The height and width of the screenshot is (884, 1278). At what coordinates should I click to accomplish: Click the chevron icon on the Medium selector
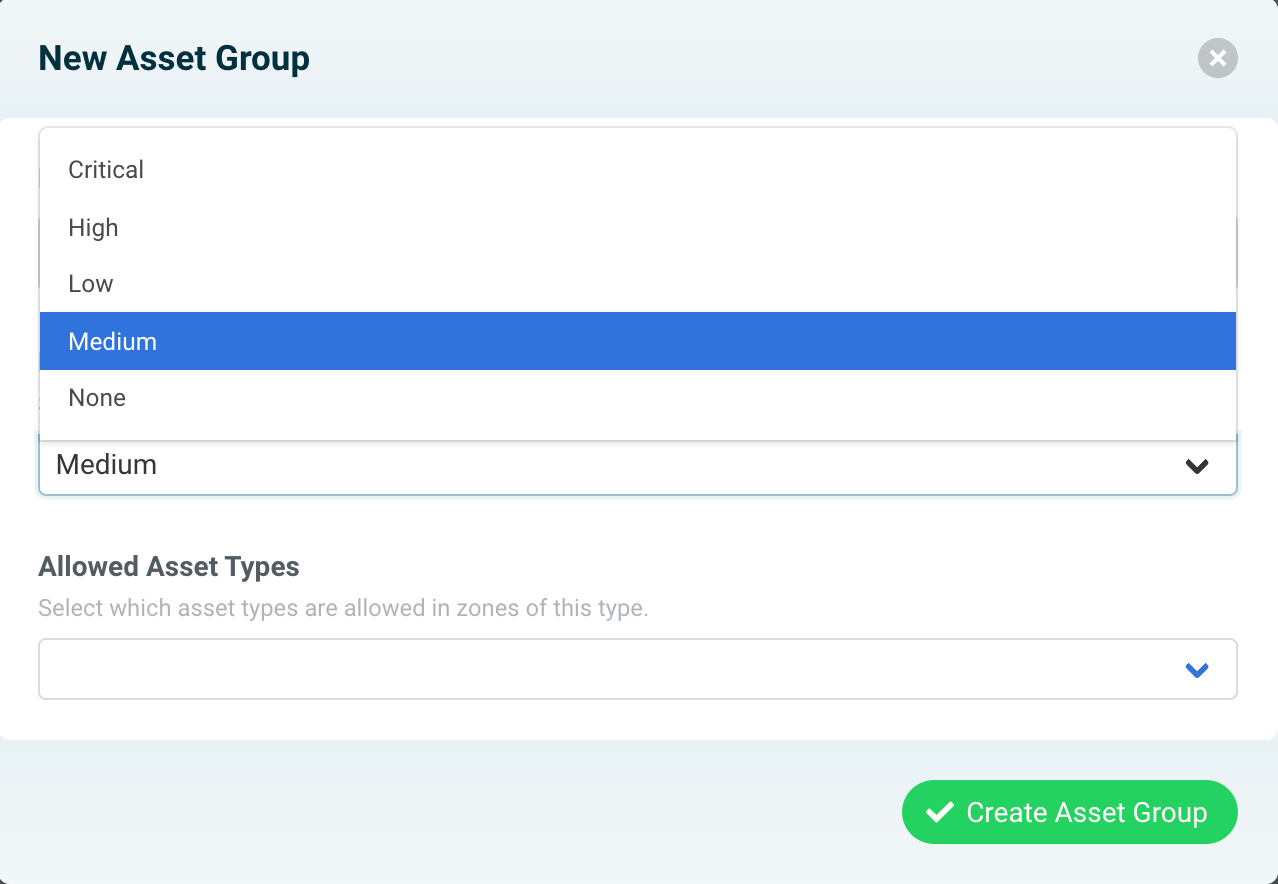1197,466
